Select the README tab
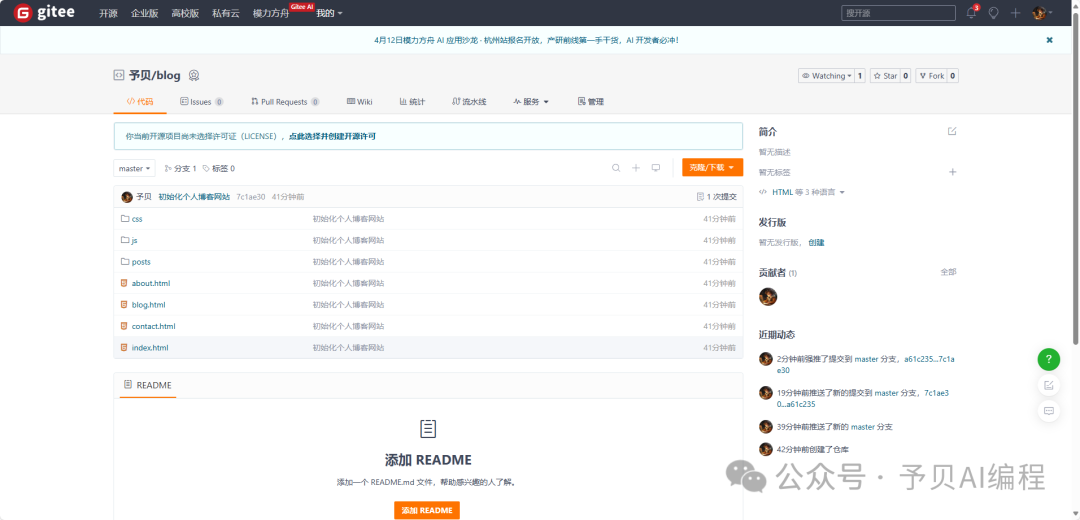Viewport: 1080px width, 520px height. click(148, 385)
